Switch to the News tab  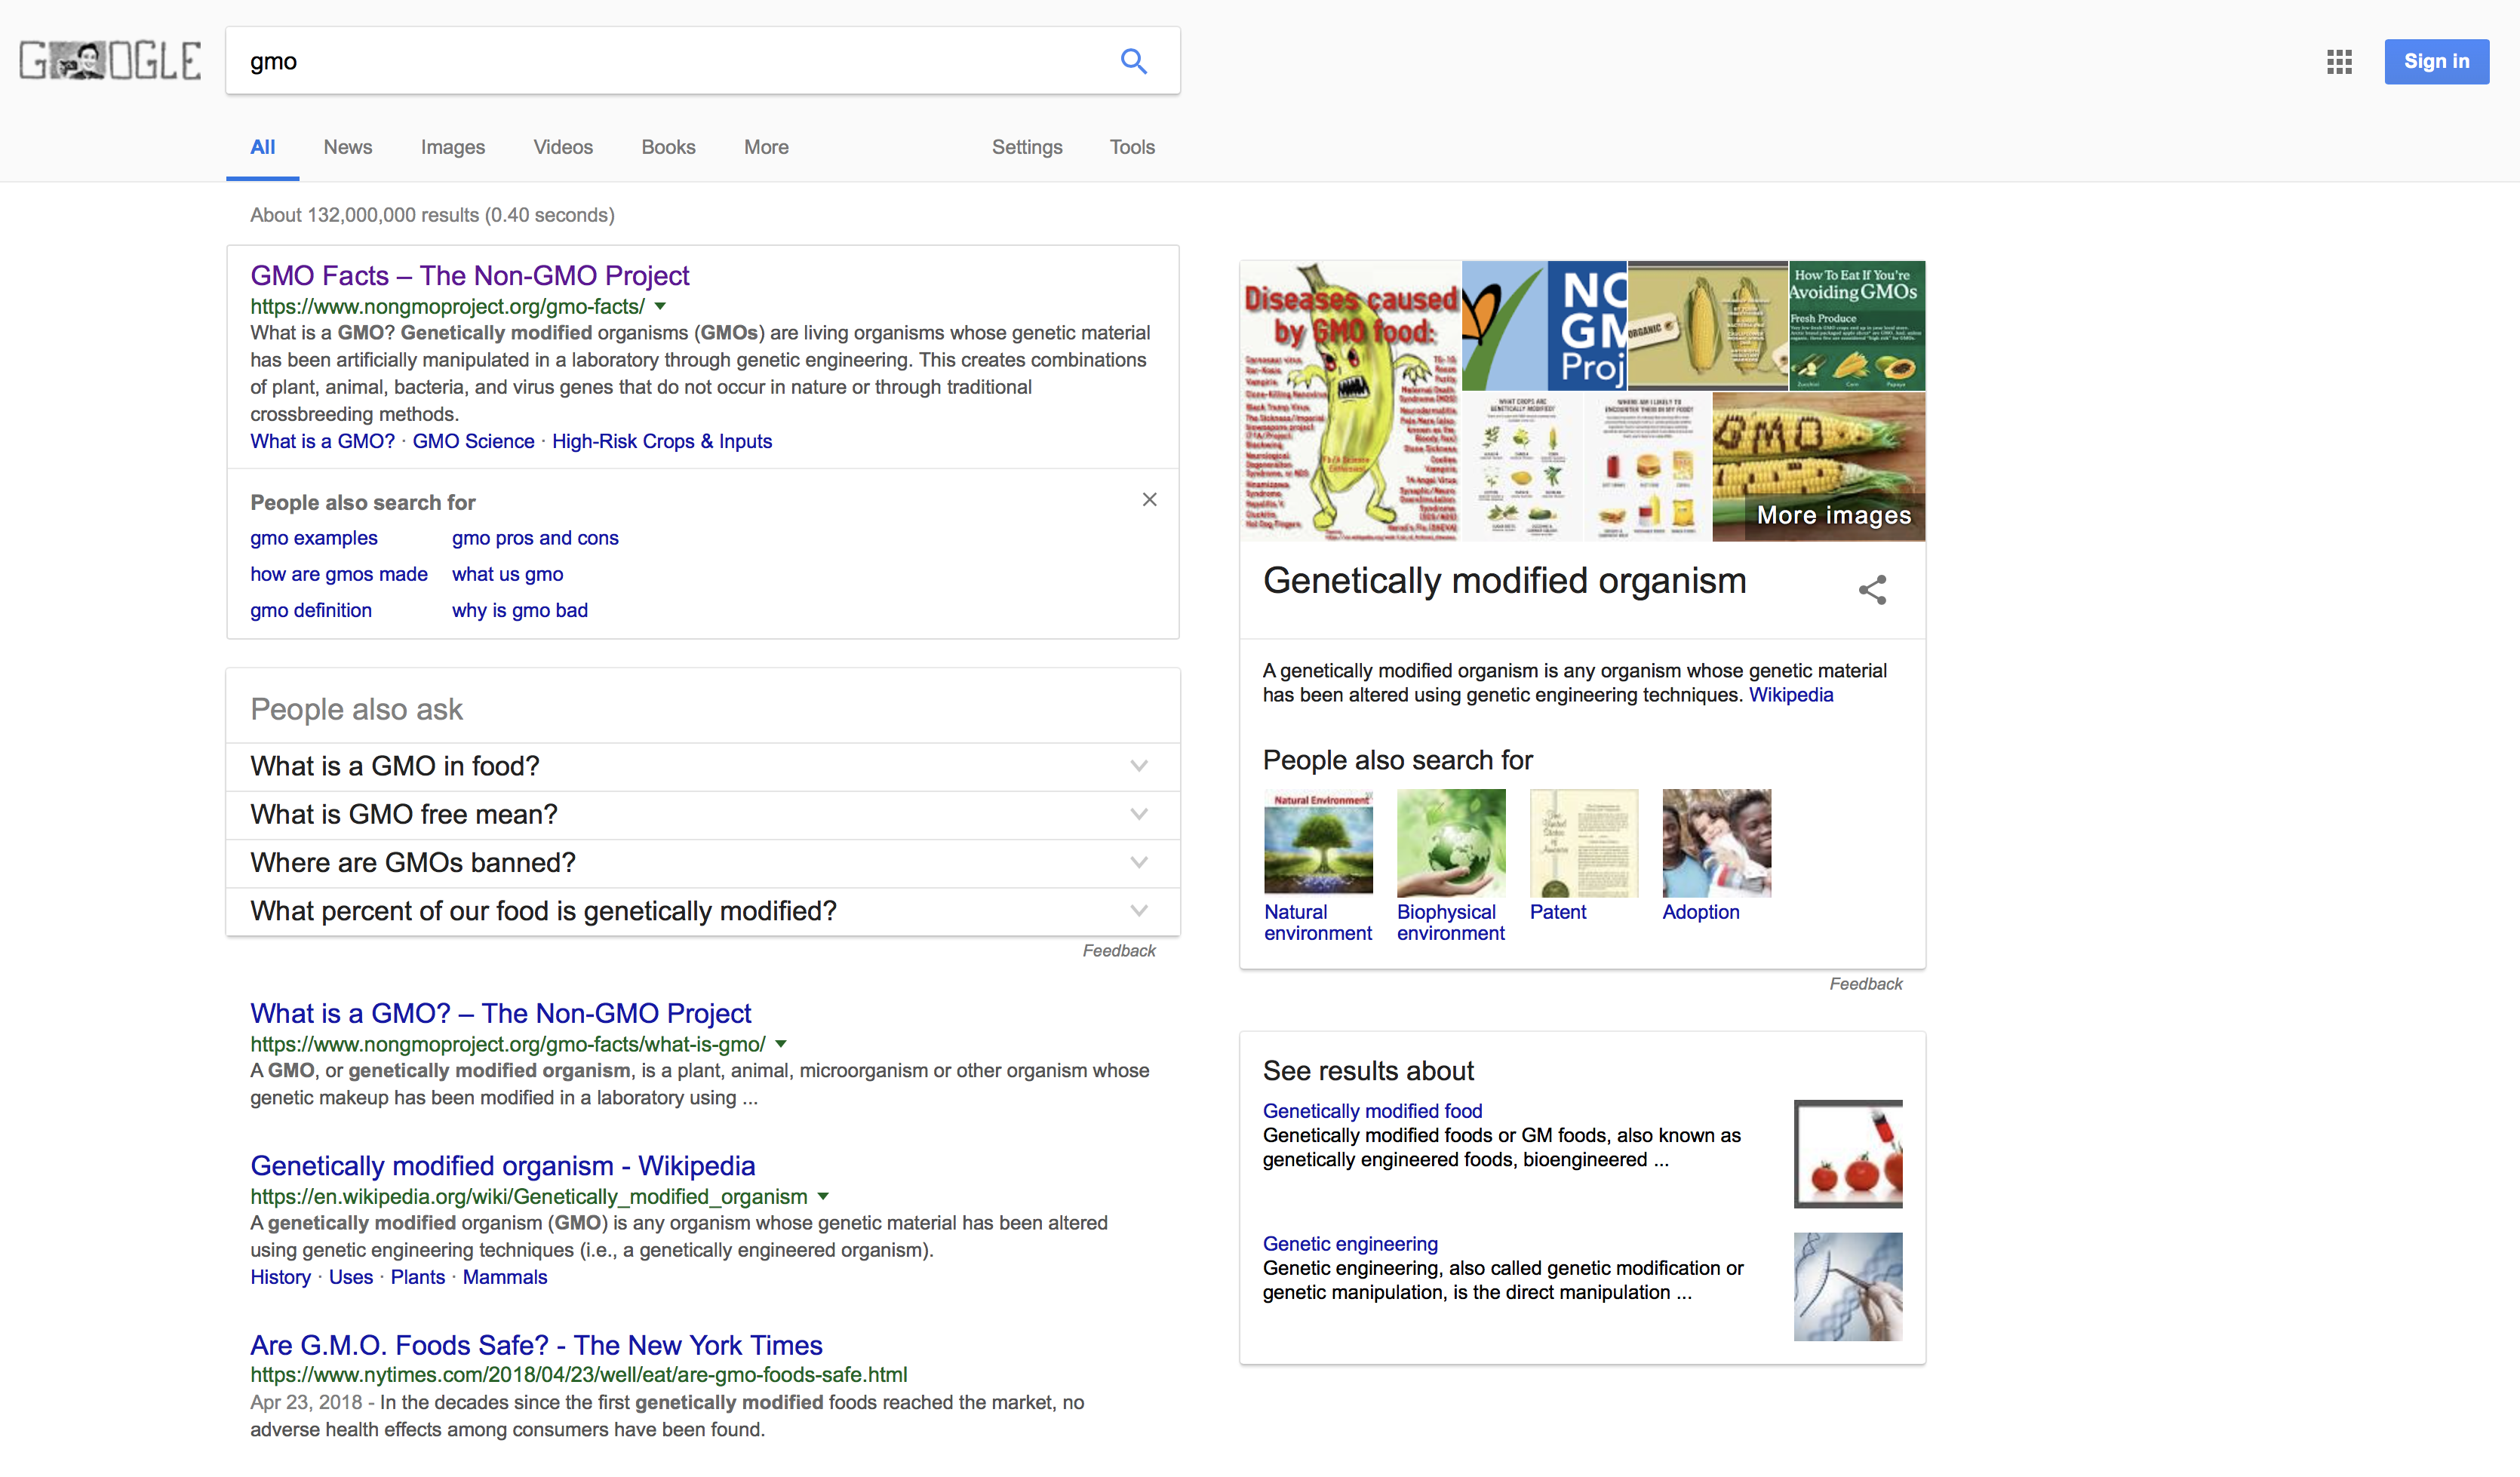pos(347,147)
